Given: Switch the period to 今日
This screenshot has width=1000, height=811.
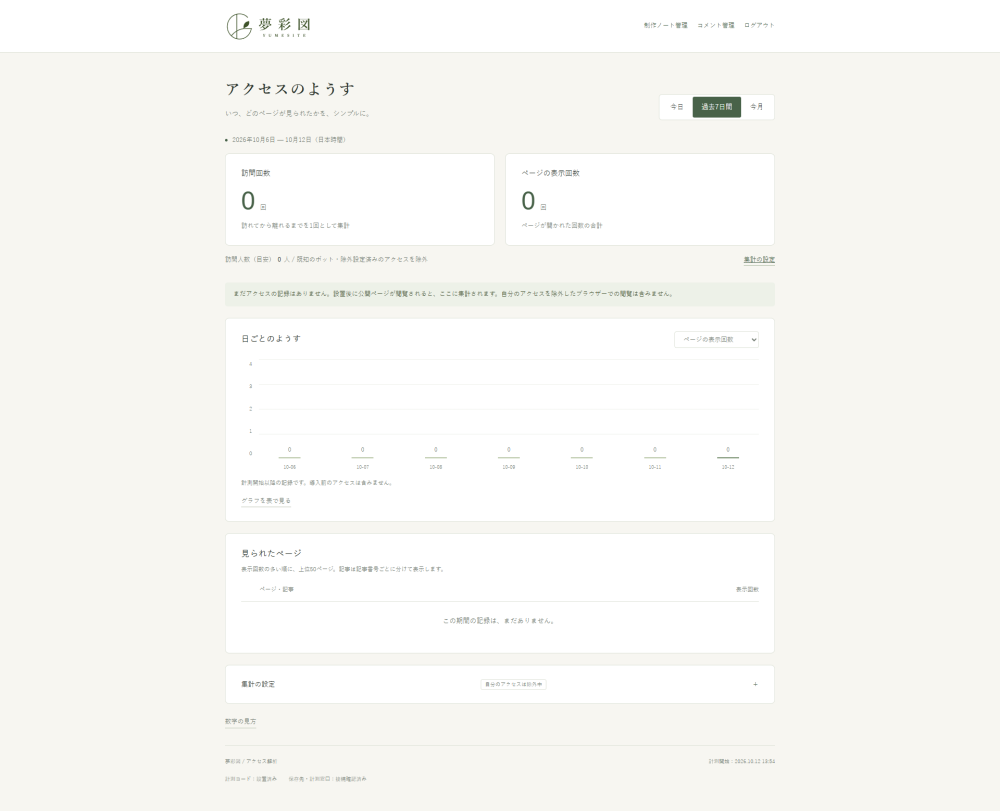Looking at the screenshot, I should click(x=677, y=107).
